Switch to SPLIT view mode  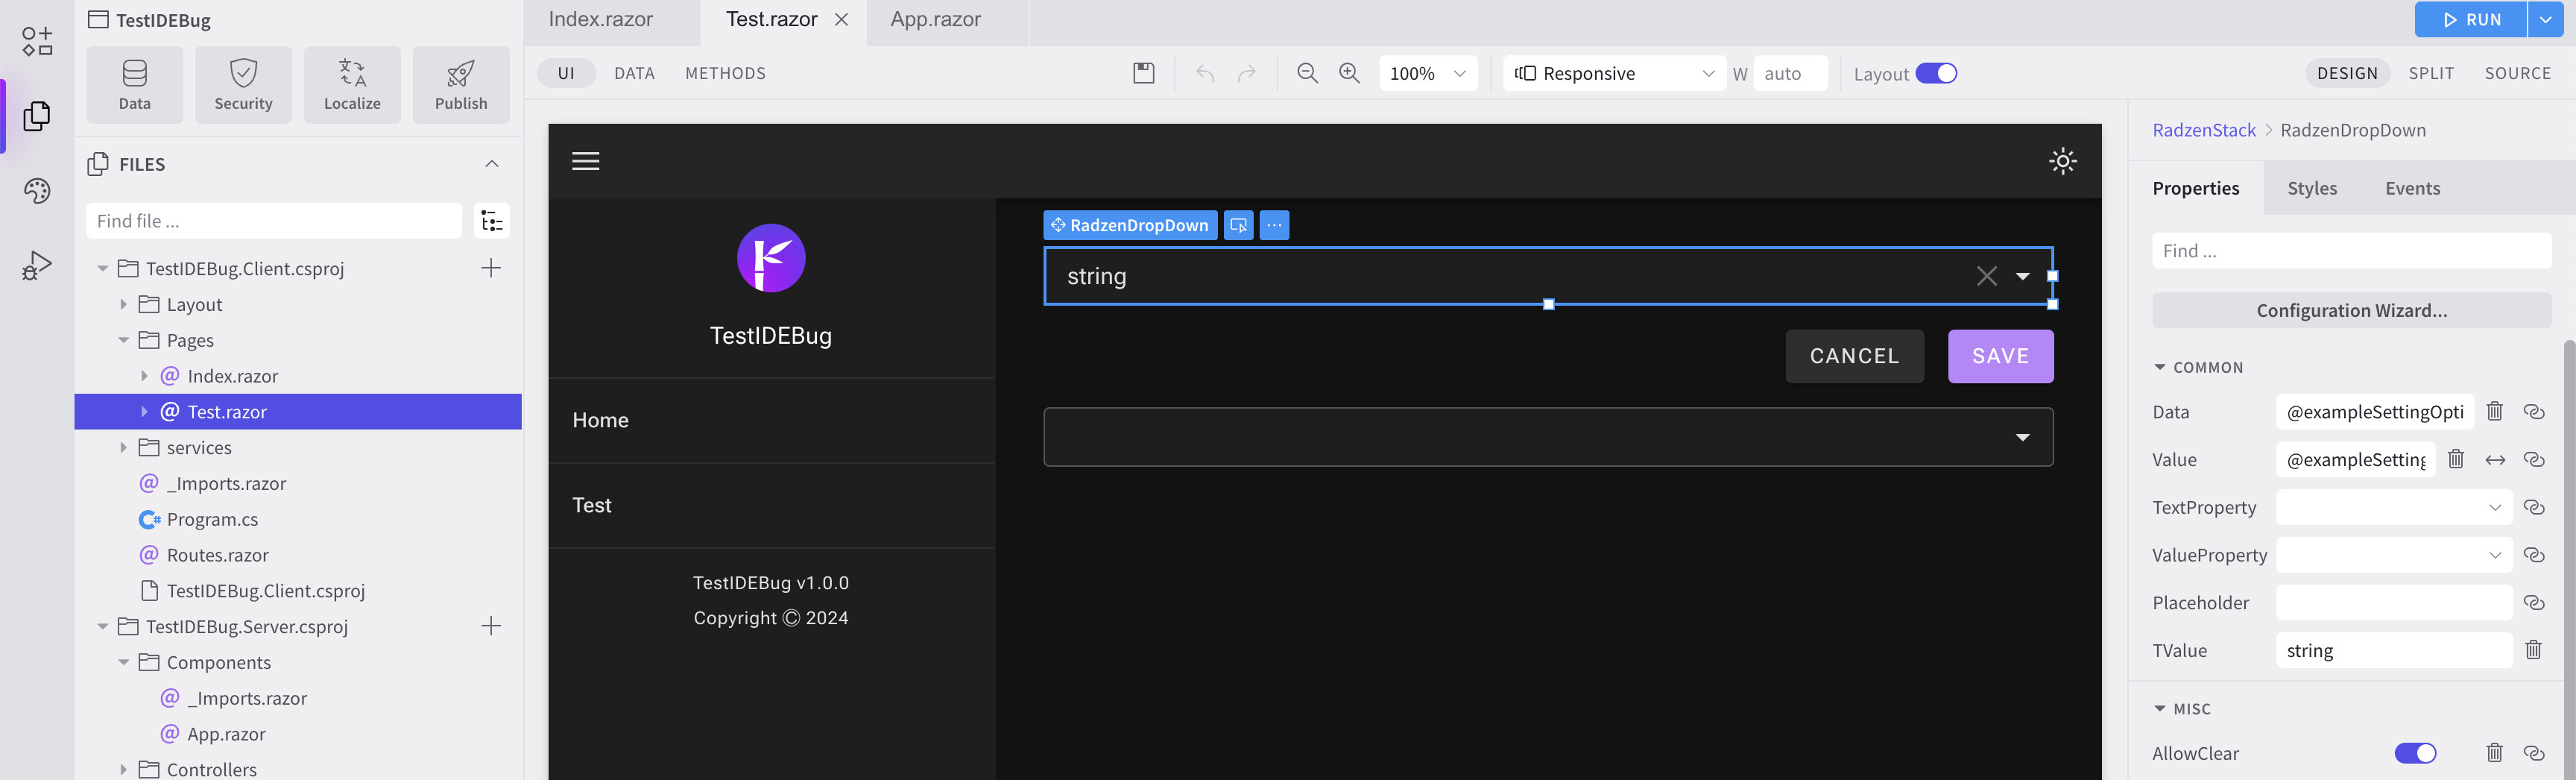[x=2431, y=73]
